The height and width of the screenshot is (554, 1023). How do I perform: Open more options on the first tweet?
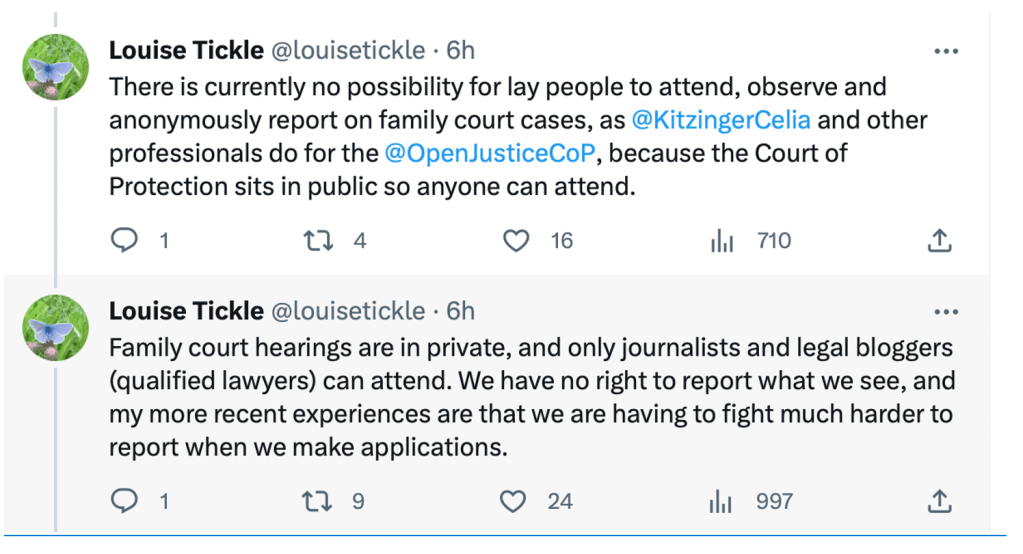point(945,50)
